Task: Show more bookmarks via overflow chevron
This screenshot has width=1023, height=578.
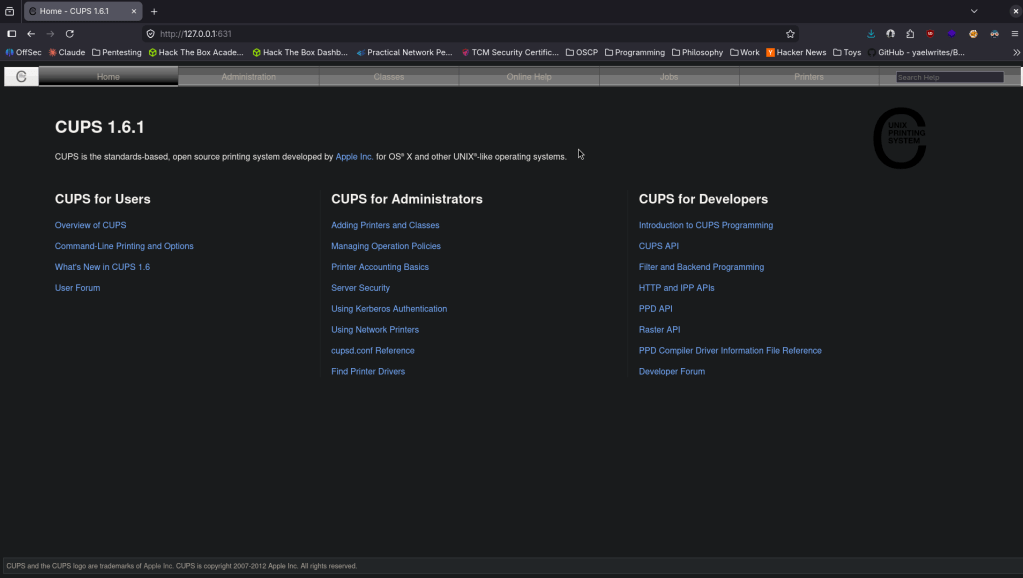Action: click(1016, 52)
